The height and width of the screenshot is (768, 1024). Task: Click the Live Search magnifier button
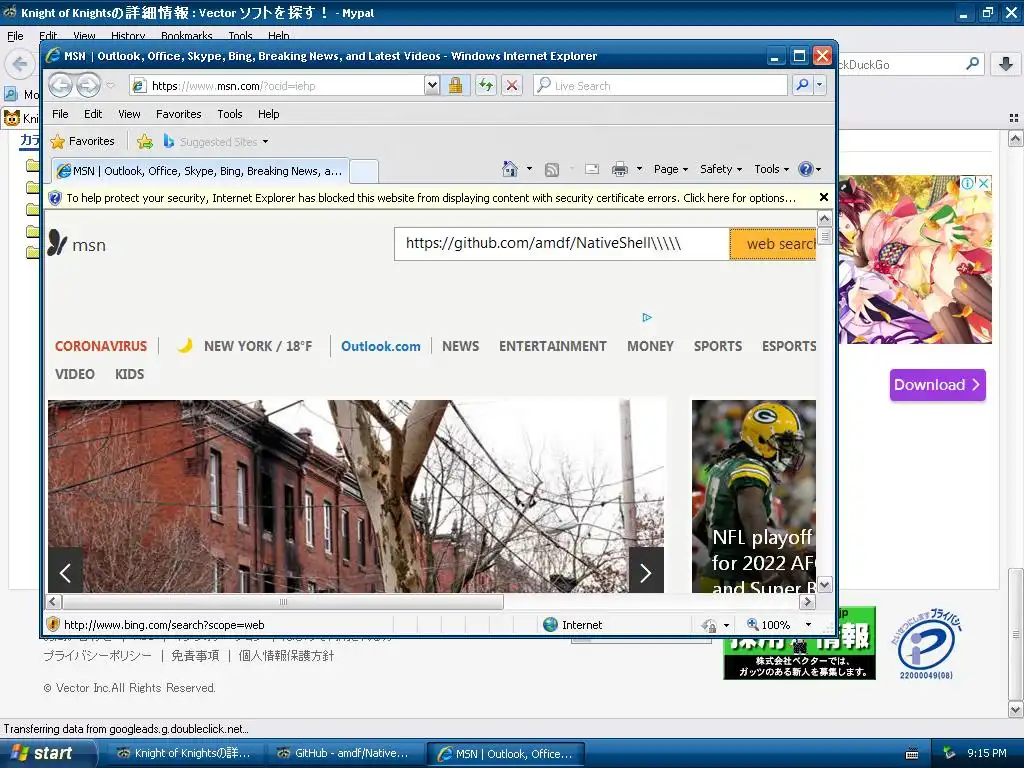click(803, 85)
